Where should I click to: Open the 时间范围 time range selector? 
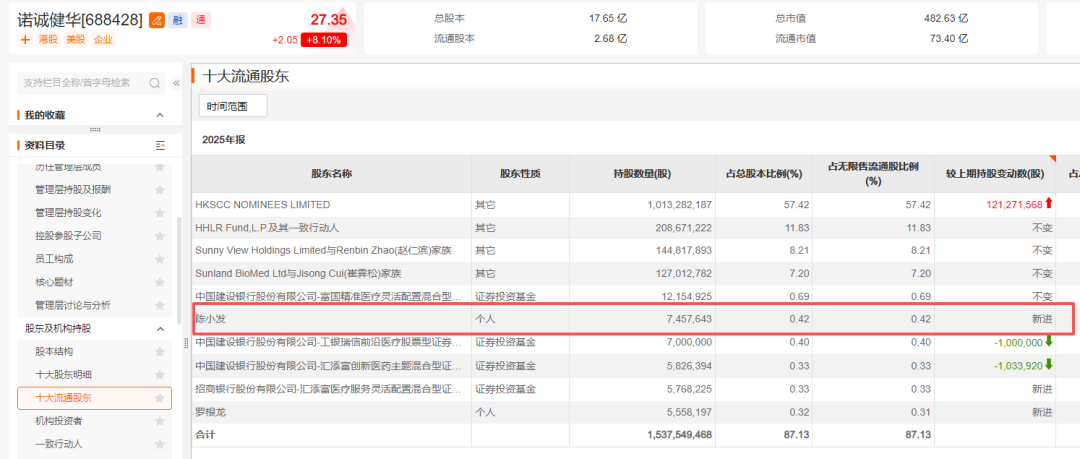[x=232, y=106]
